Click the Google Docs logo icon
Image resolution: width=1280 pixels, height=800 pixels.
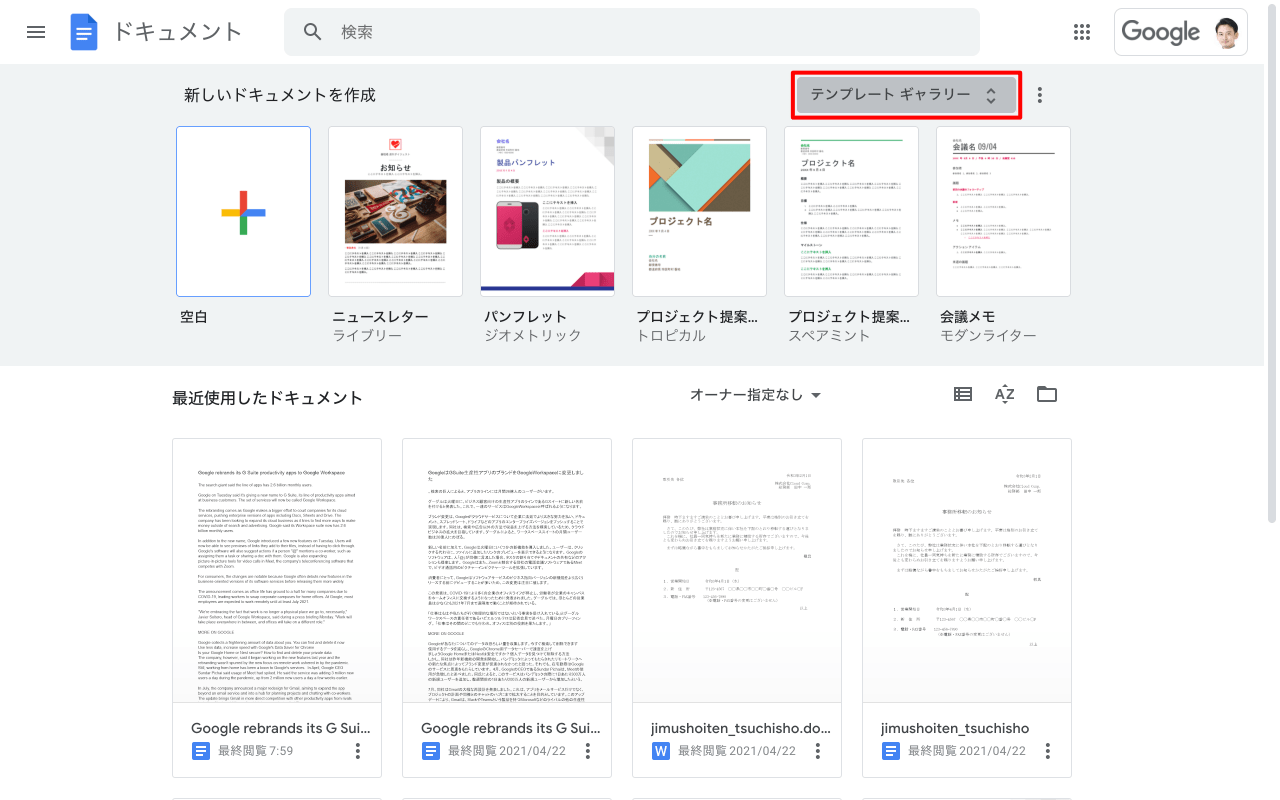(x=84, y=32)
